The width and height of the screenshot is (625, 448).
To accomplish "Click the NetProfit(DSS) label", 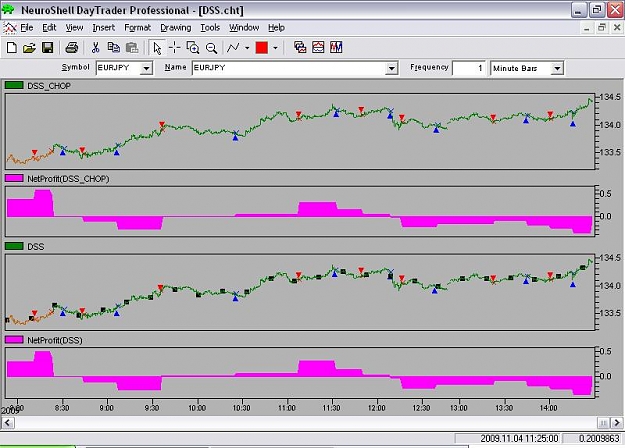I will point(55,340).
